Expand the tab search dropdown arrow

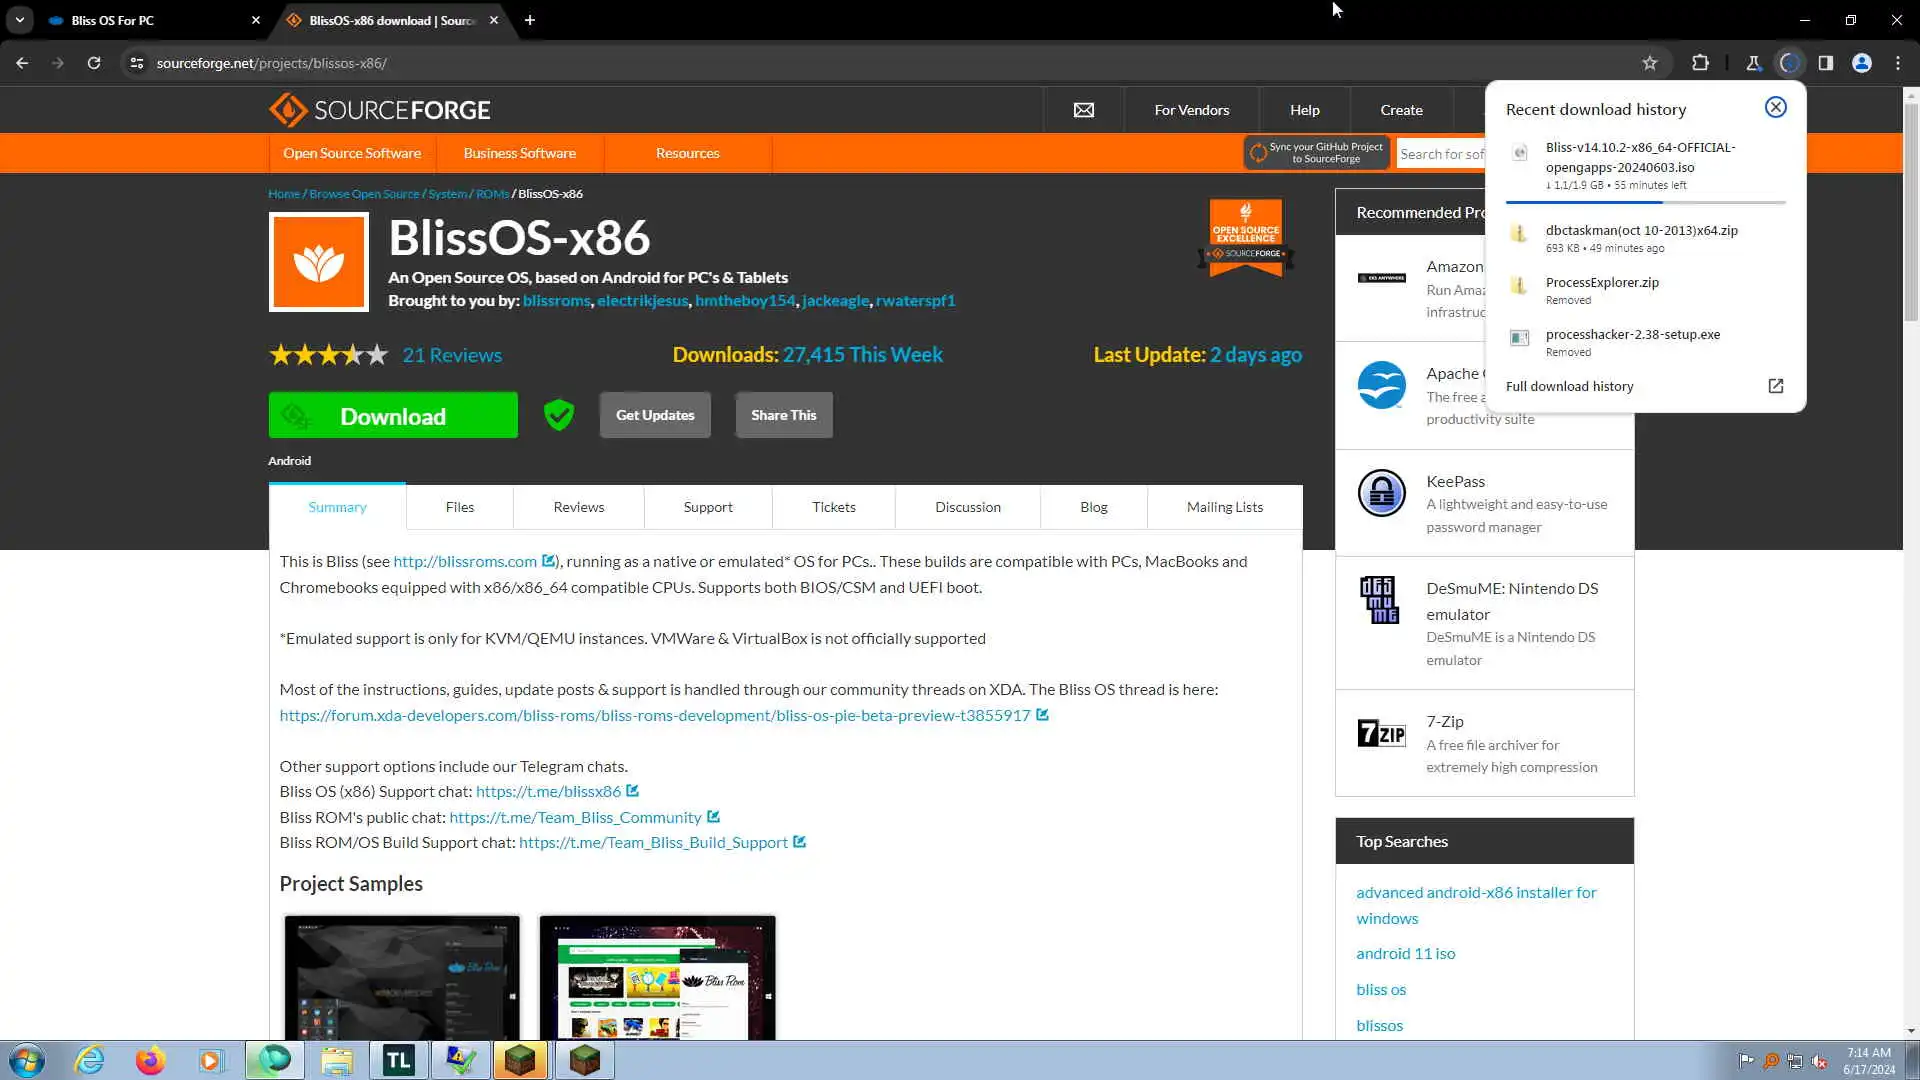tap(19, 20)
